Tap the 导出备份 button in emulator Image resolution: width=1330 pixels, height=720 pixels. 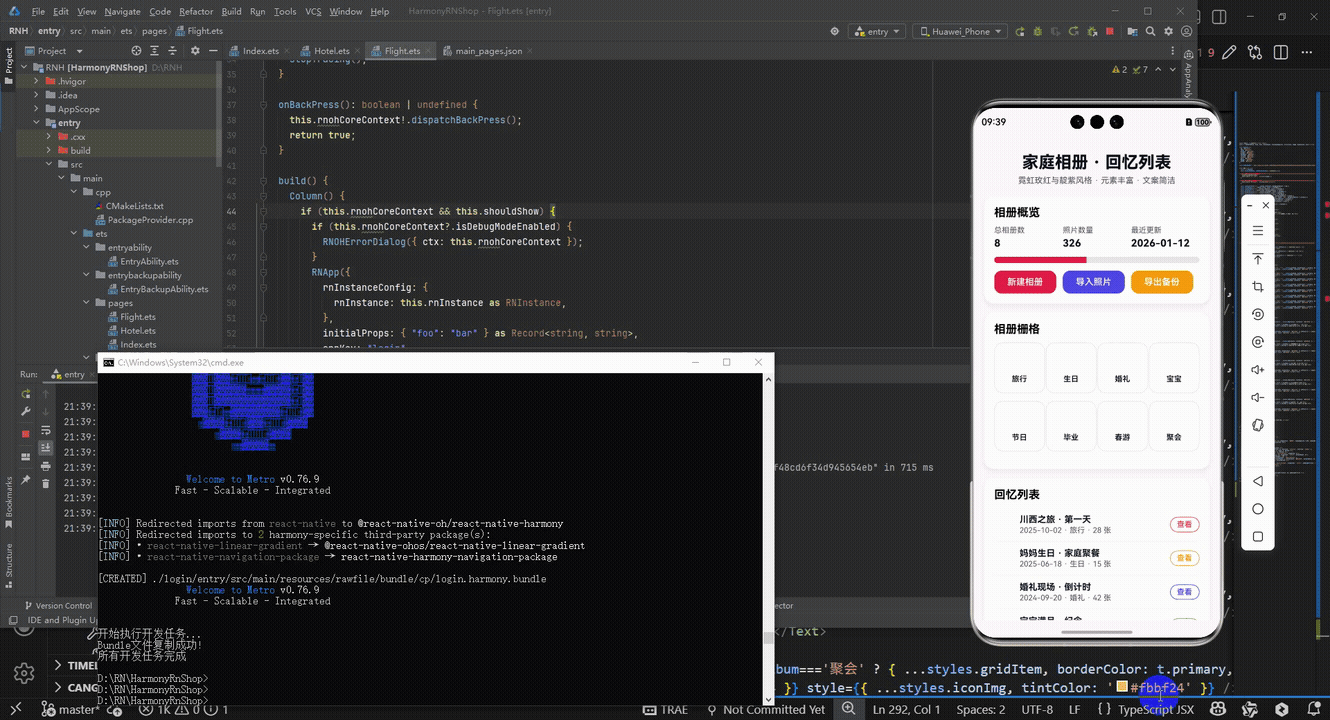(1162, 282)
